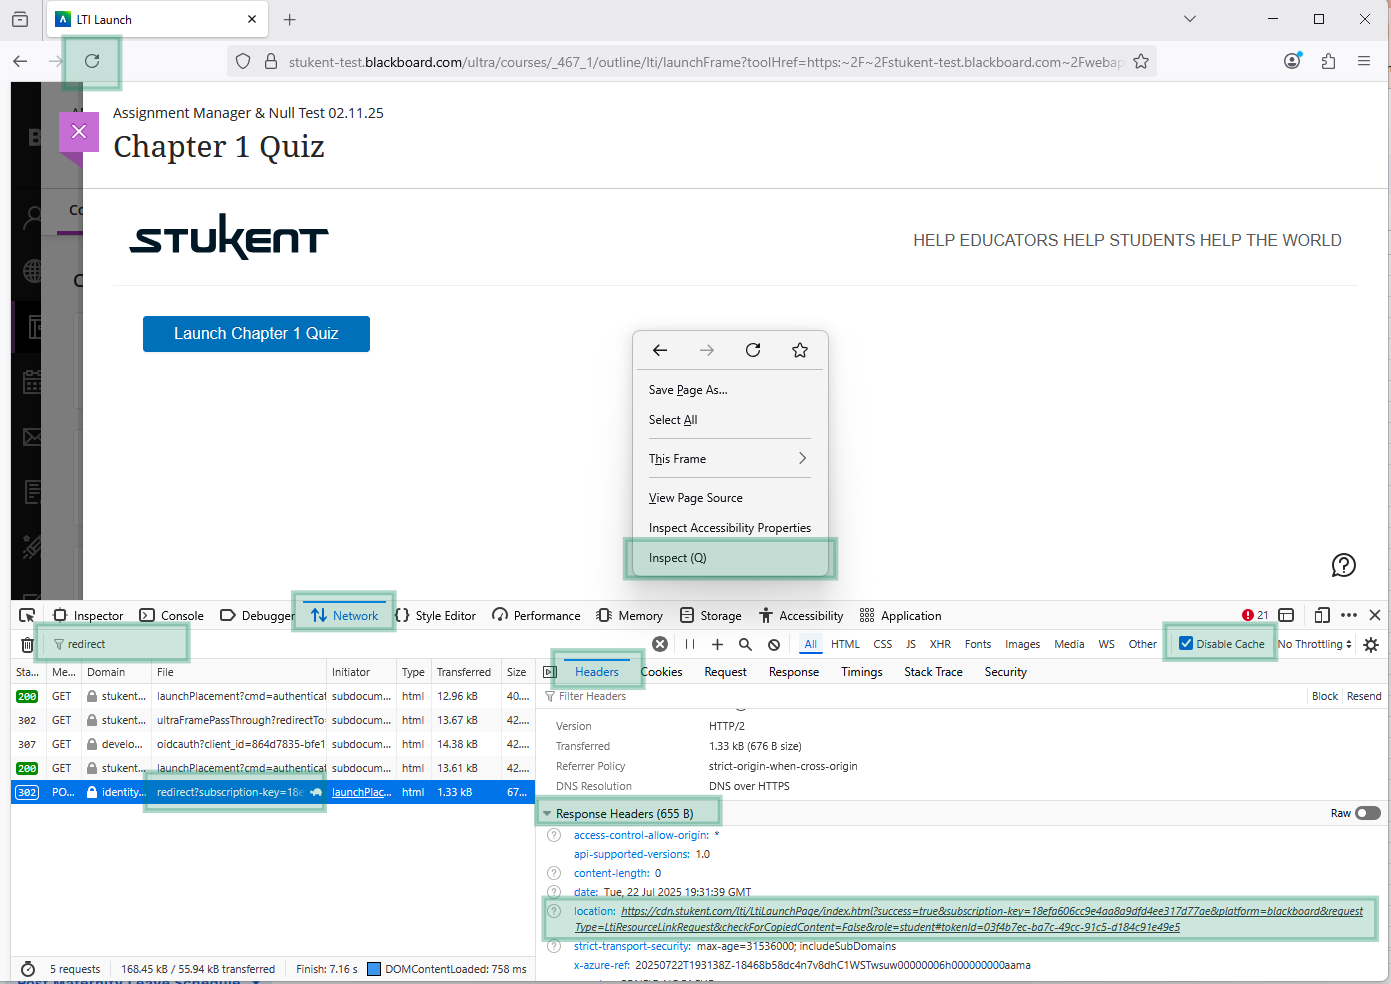Open a new browser tab with the plus
Viewport: 1391px width, 984px height.
289,19
